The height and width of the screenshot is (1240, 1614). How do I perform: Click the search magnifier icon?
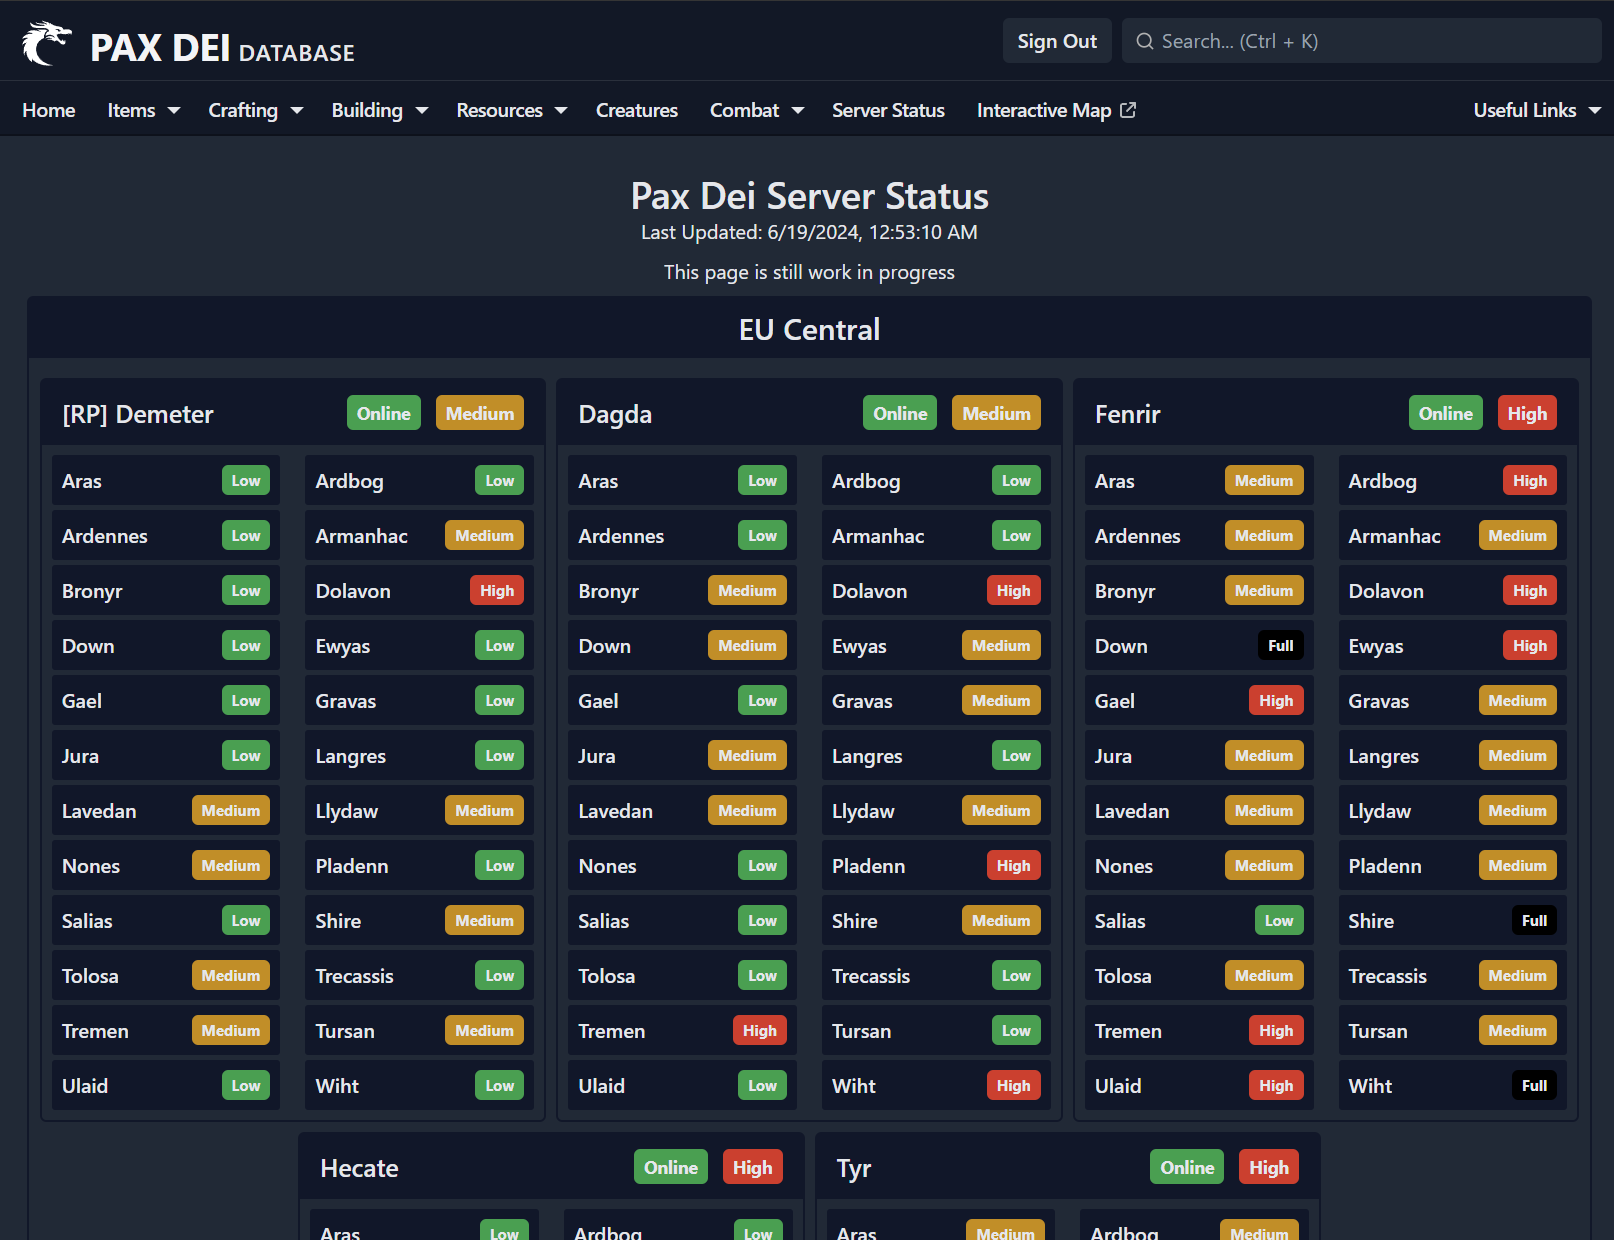[1145, 41]
